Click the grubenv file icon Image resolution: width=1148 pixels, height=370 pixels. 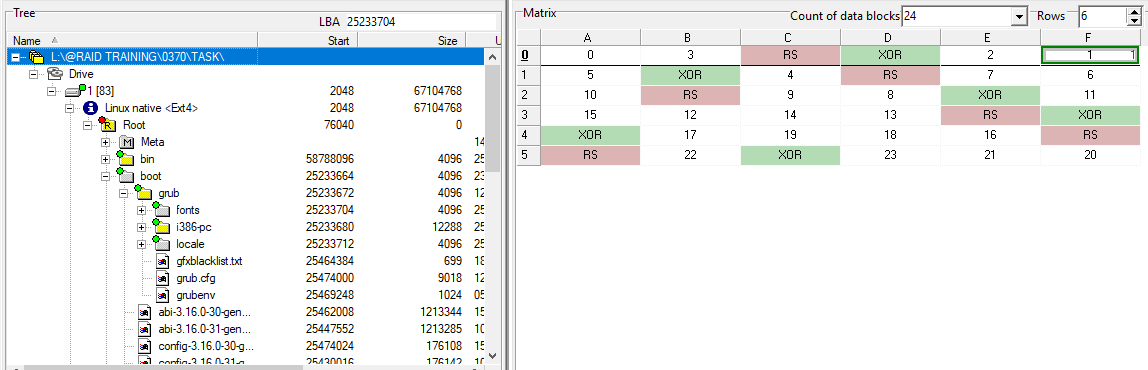pyautogui.click(x=163, y=295)
